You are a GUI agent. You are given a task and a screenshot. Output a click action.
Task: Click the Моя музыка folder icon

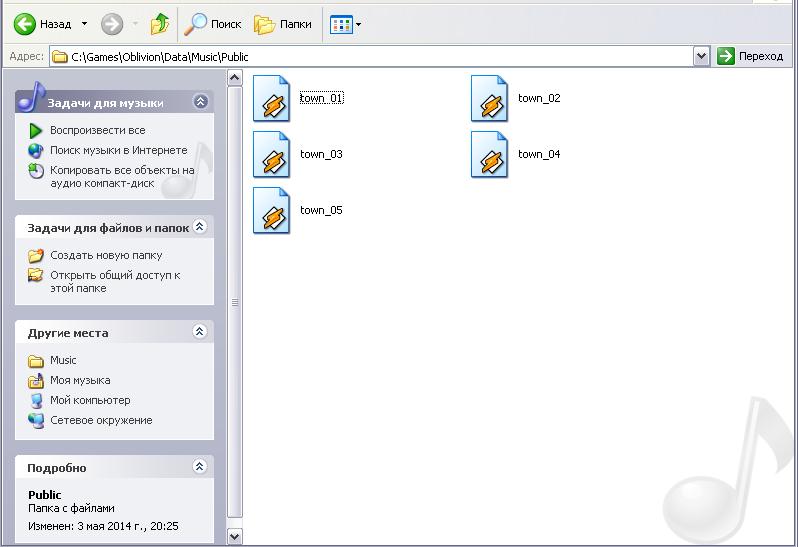coord(36,381)
